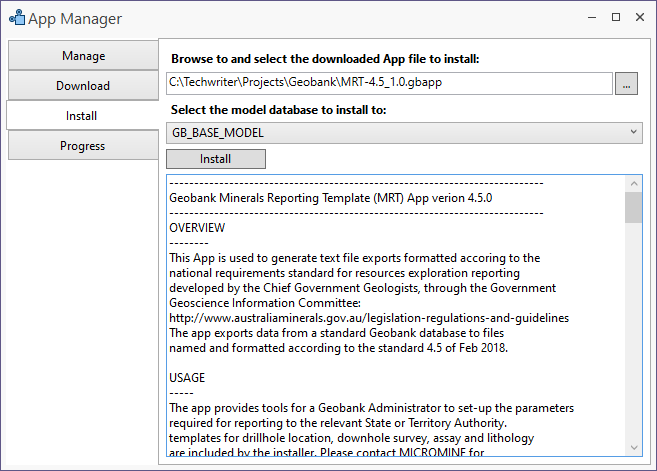This screenshot has width=657, height=471.
Task: Click the line 'Geoscience Information Committee:'
Action: click(265, 303)
